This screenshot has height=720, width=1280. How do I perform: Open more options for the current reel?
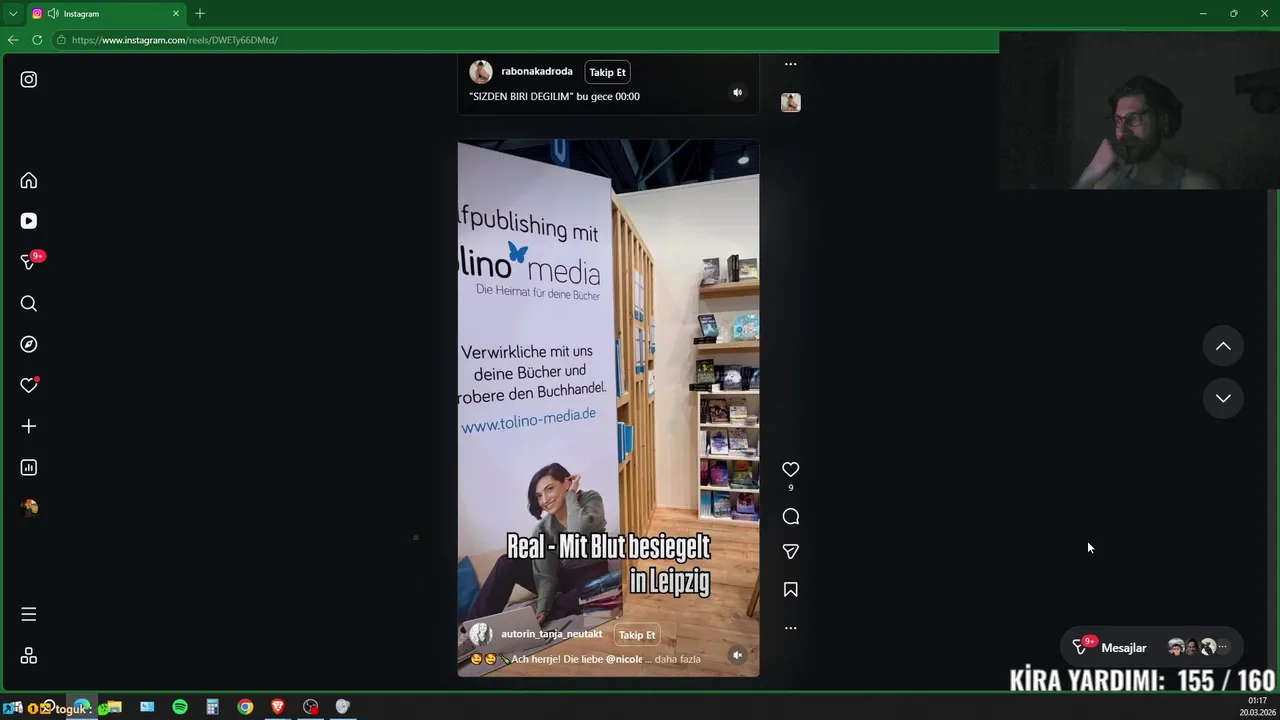pyautogui.click(x=791, y=628)
